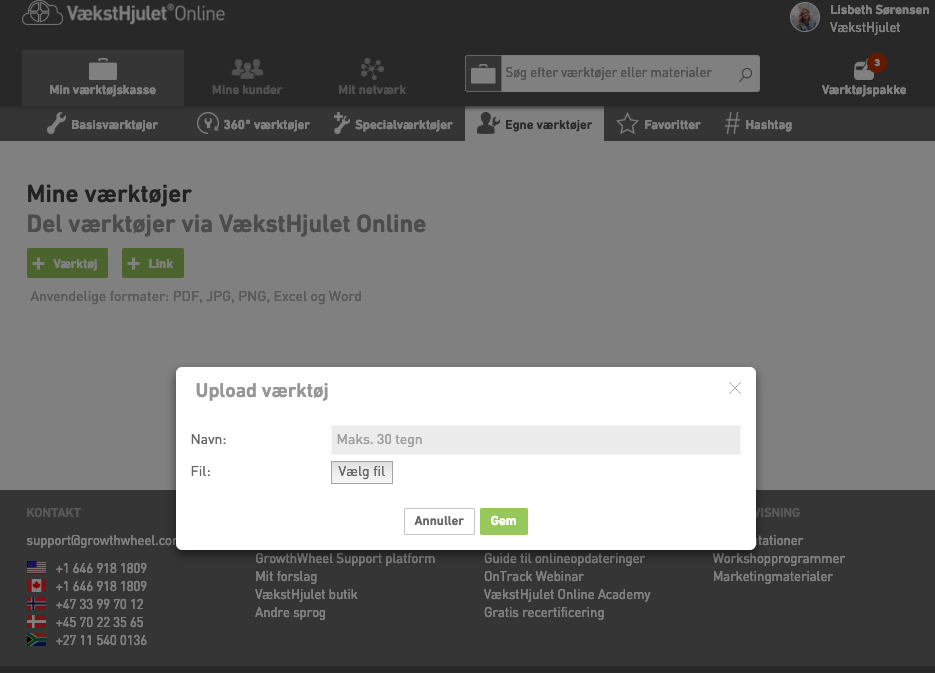The height and width of the screenshot is (673, 935).
Task: Focus the tool search input field
Action: [x=616, y=73]
